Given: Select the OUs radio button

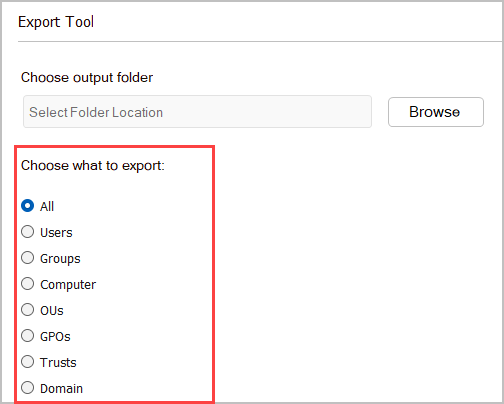Looking at the screenshot, I should coord(28,310).
